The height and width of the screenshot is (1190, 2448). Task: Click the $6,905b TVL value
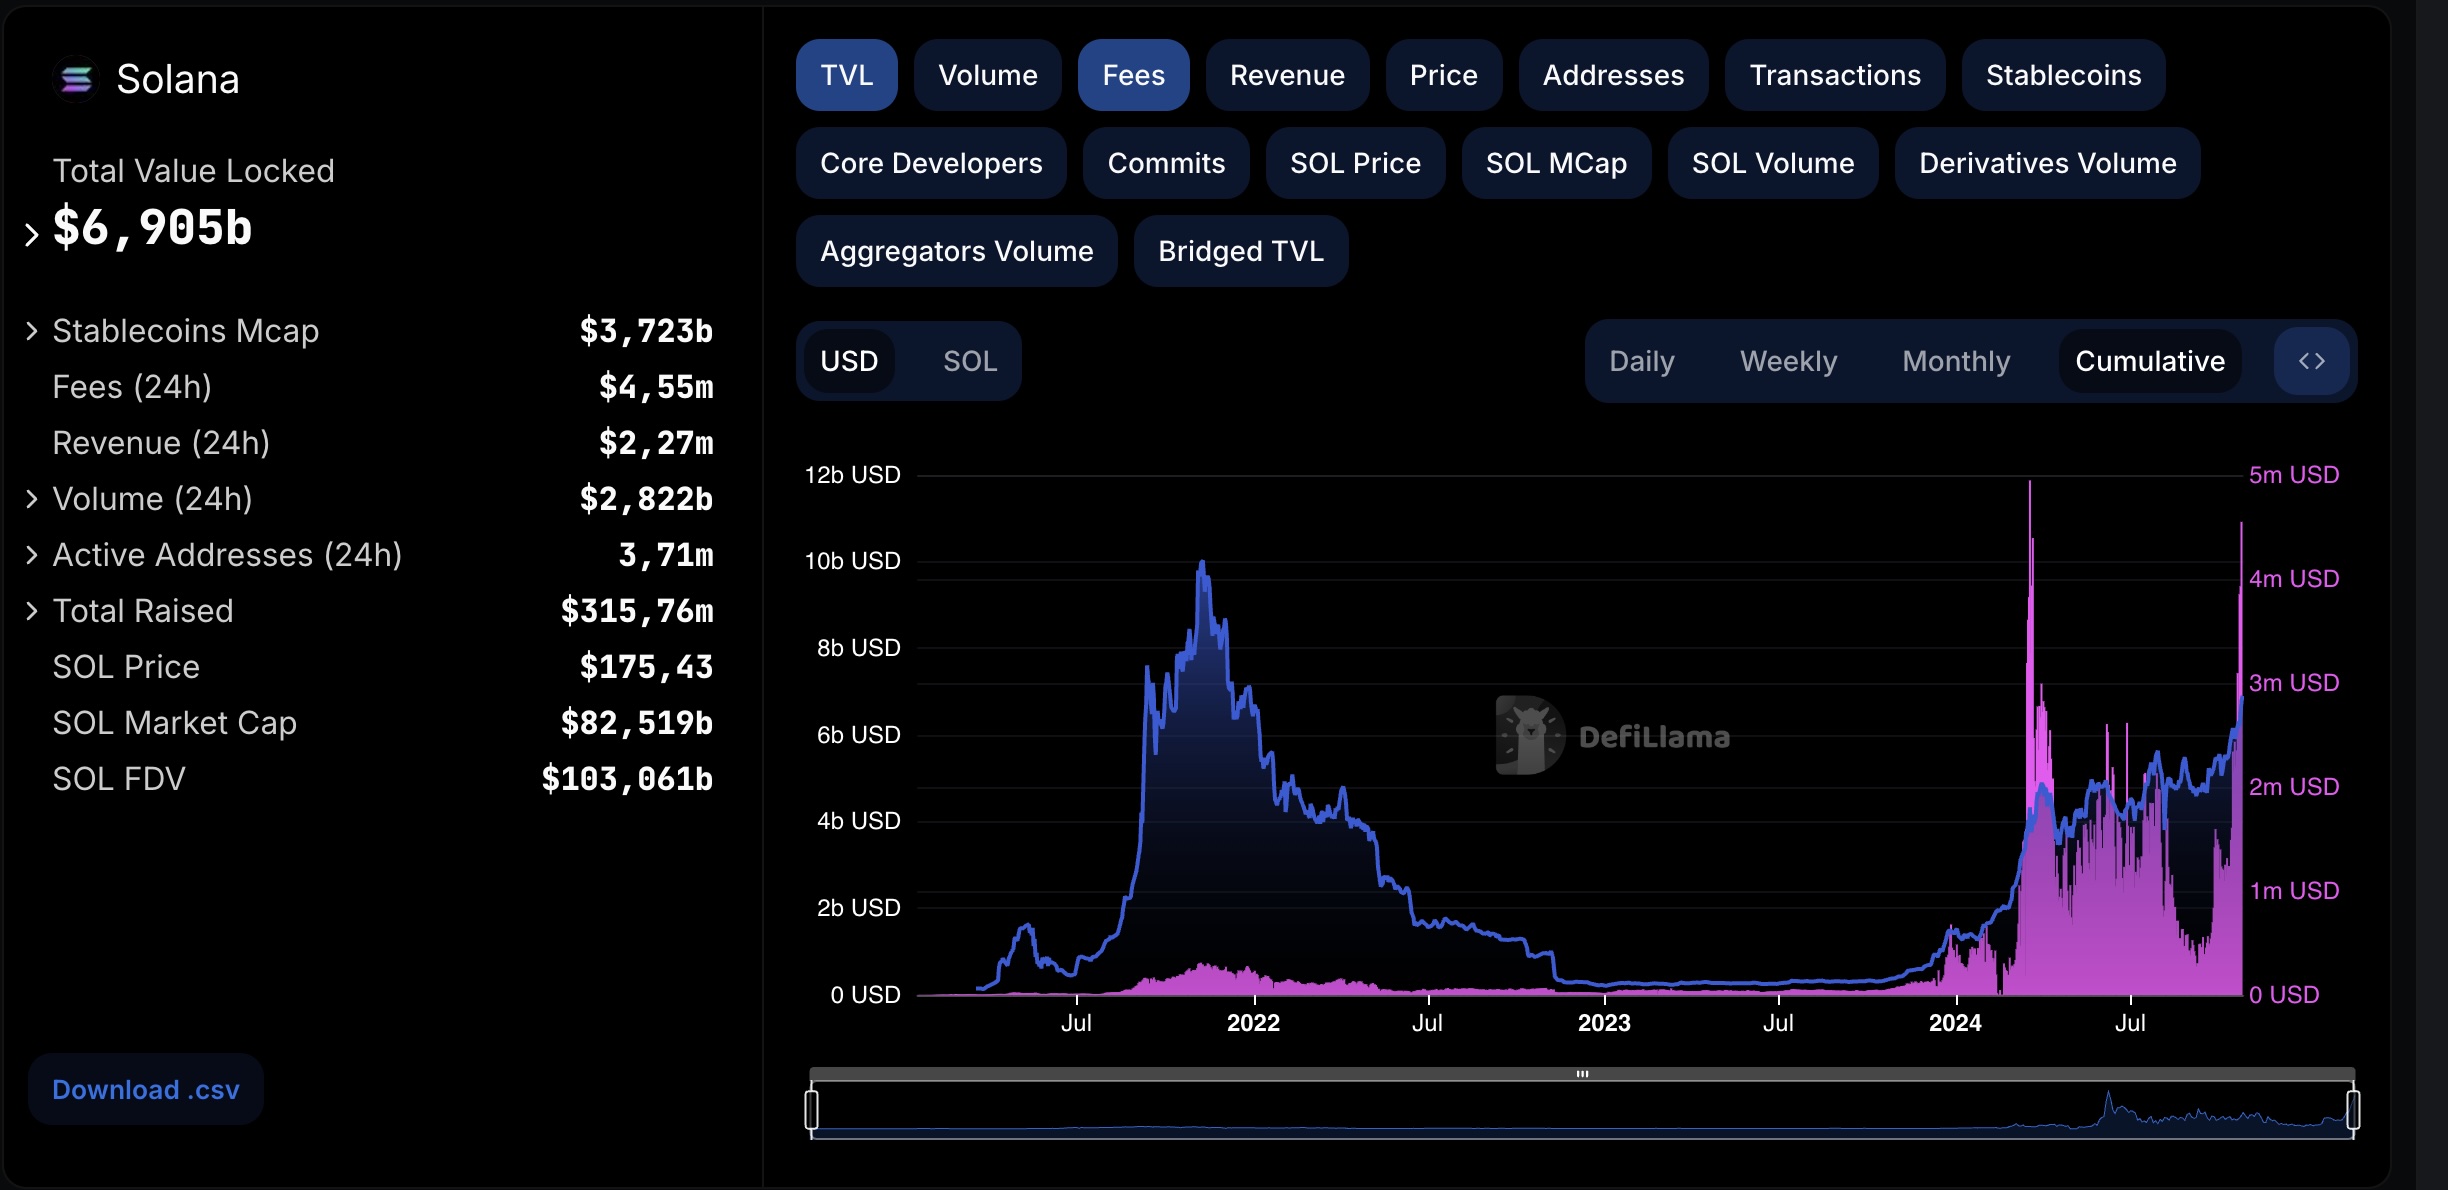click(x=152, y=227)
